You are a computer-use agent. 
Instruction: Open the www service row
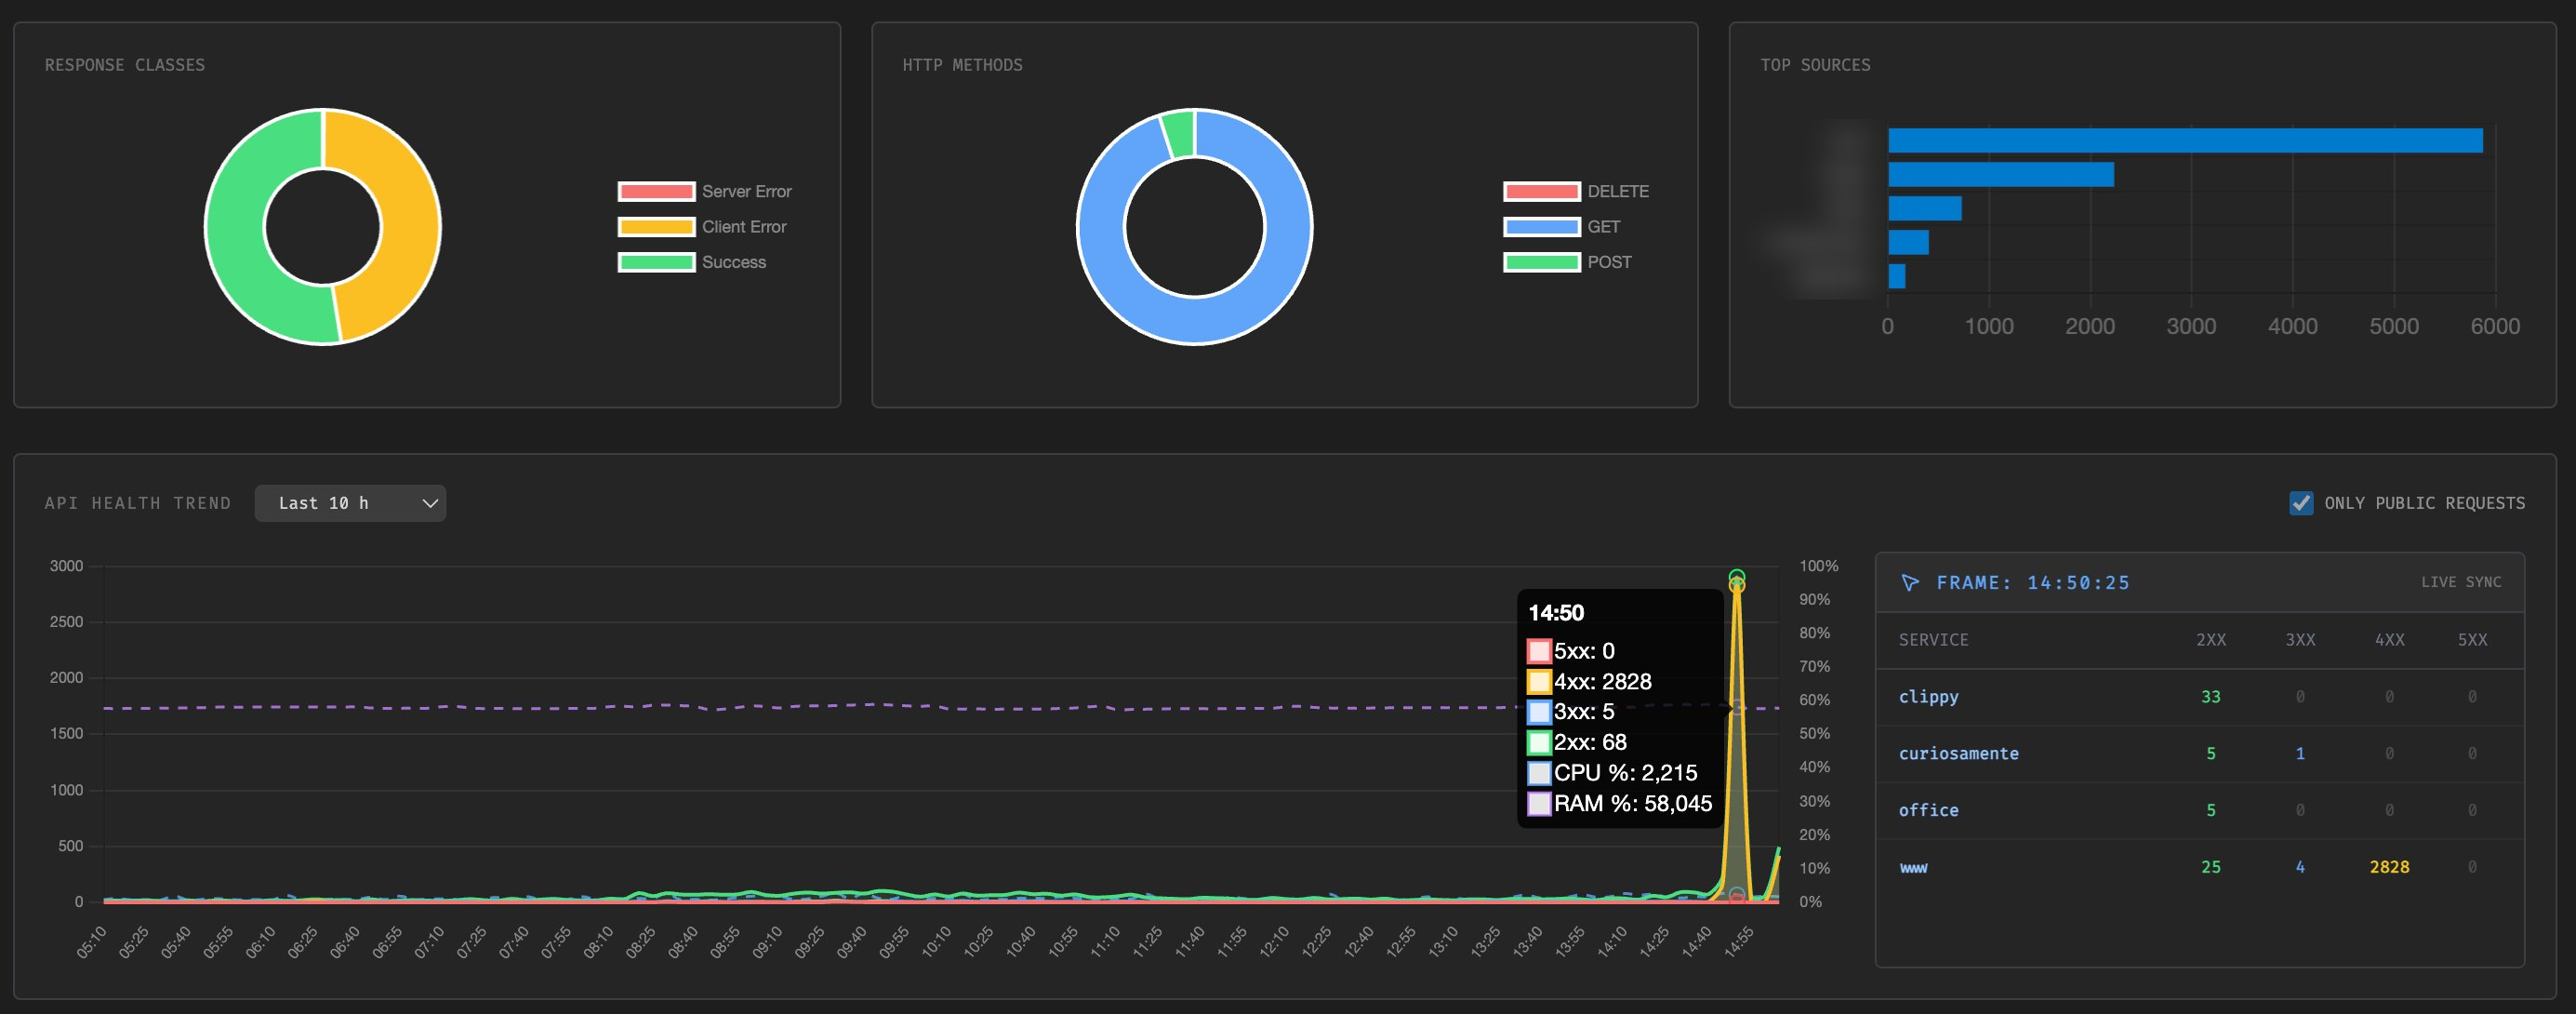(2200, 867)
